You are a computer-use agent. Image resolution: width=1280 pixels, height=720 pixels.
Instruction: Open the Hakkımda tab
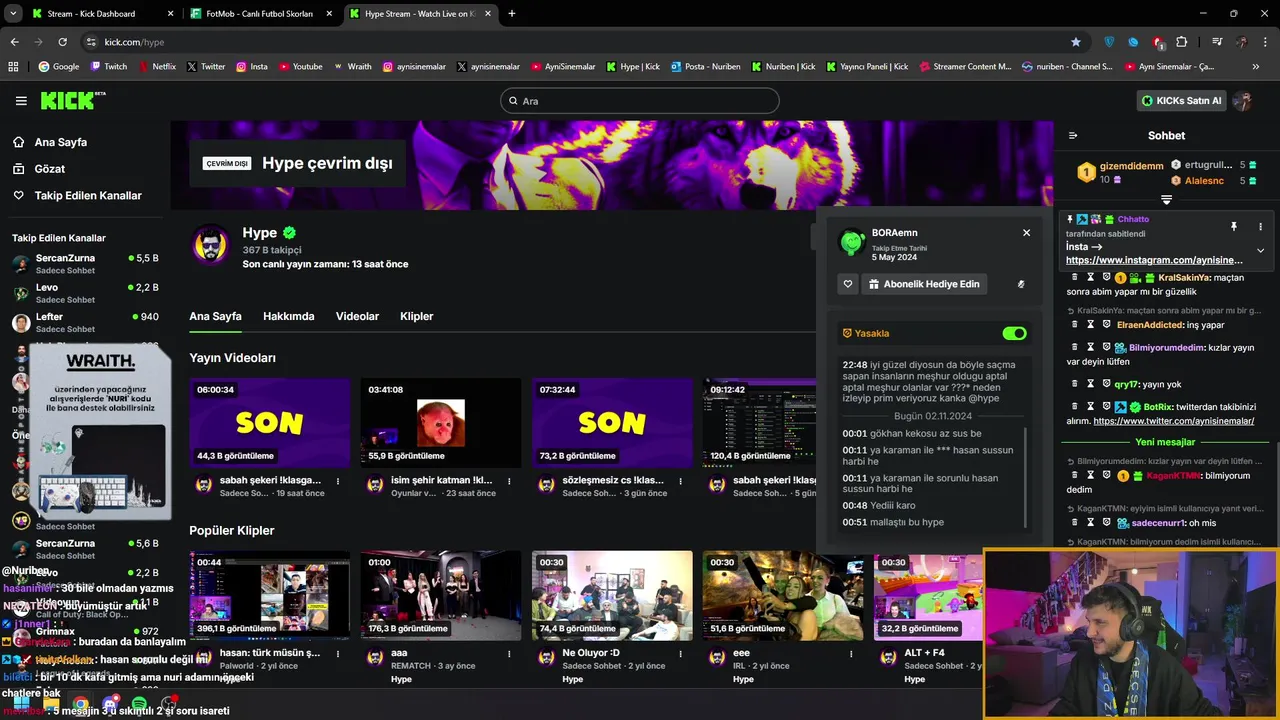coord(289,316)
